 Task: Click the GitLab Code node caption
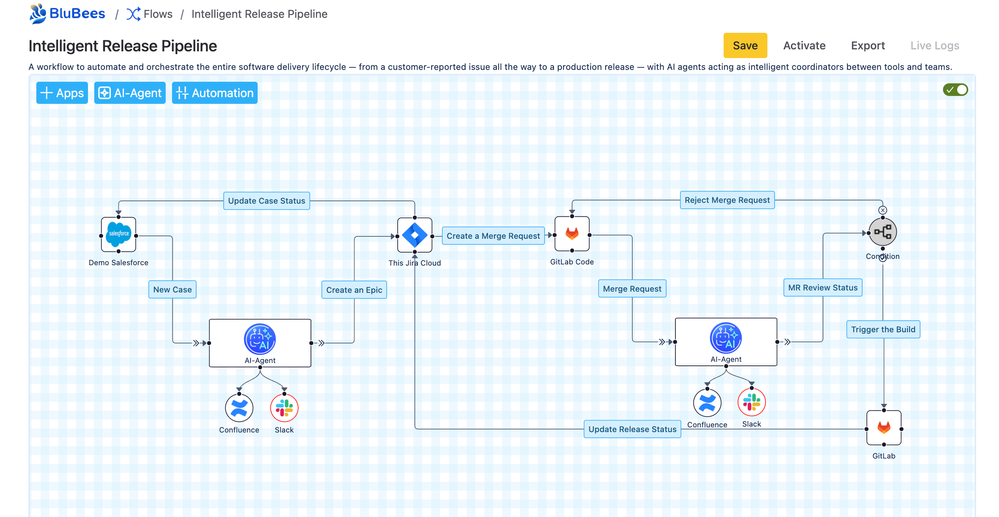(x=572, y=262)
